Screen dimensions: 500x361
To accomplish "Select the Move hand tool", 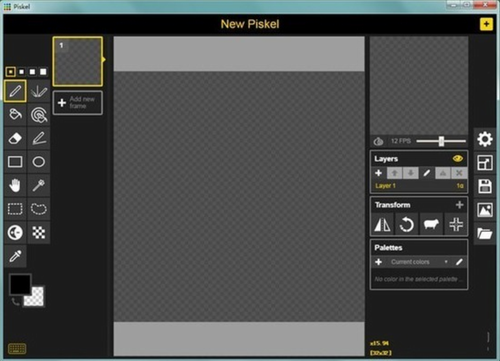I will click(x=15, y=185).
